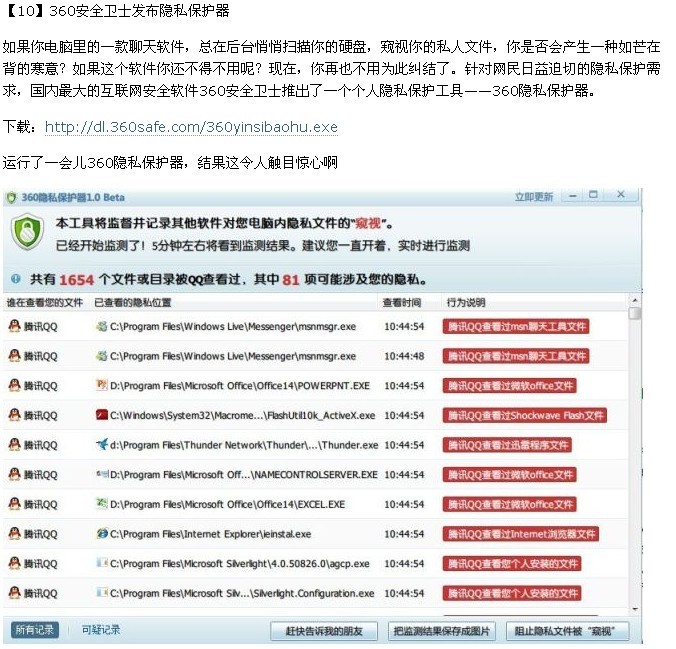The image size is (676, 649).
Task: Select the path ending in EXCEL.EXE
Action: click(x=227, y=504)
